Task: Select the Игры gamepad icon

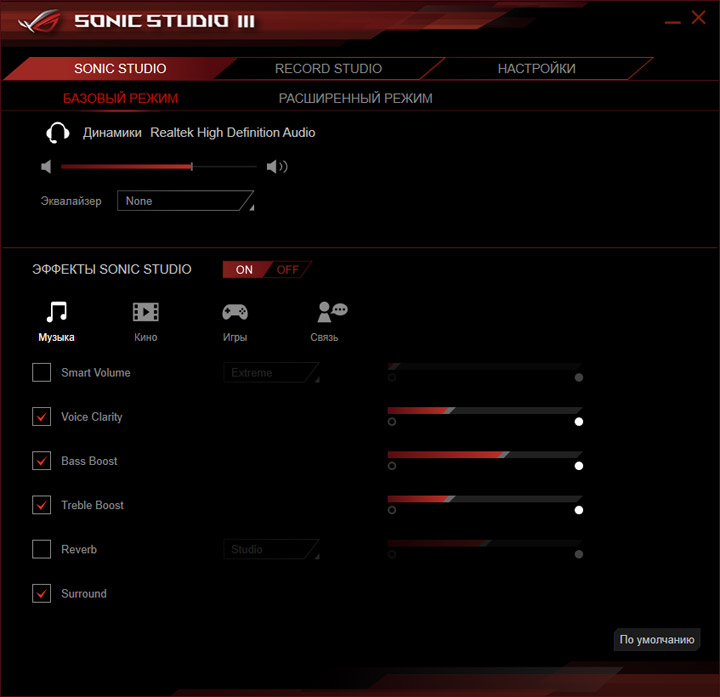Action: point(235,312)
